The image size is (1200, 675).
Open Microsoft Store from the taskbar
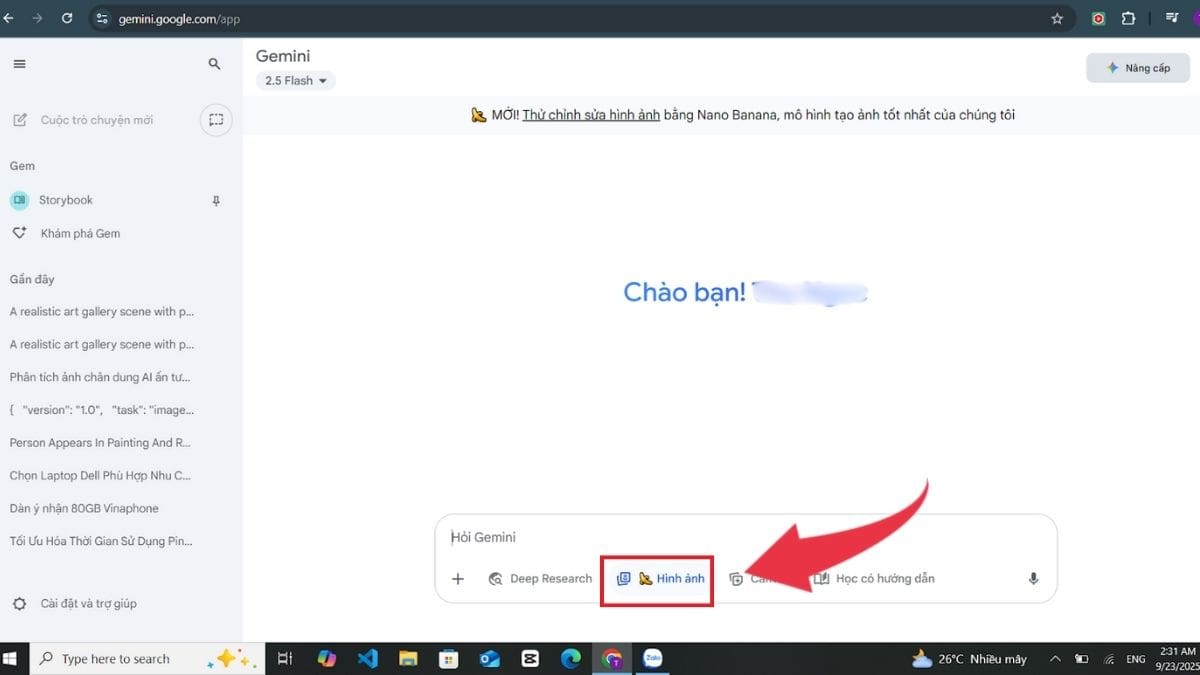pos(449,659)
